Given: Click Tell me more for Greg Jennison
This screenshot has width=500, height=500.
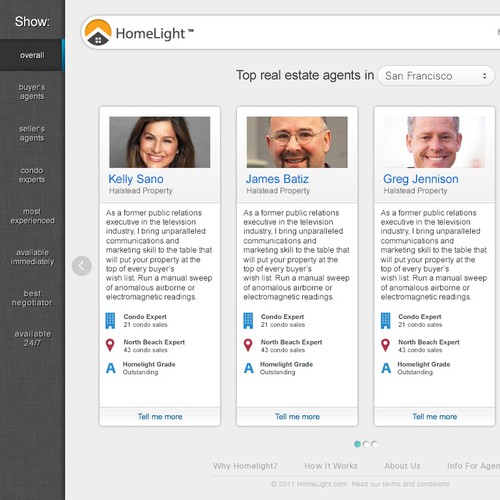Looking at the screenshot, I should [x=435, y=417].
